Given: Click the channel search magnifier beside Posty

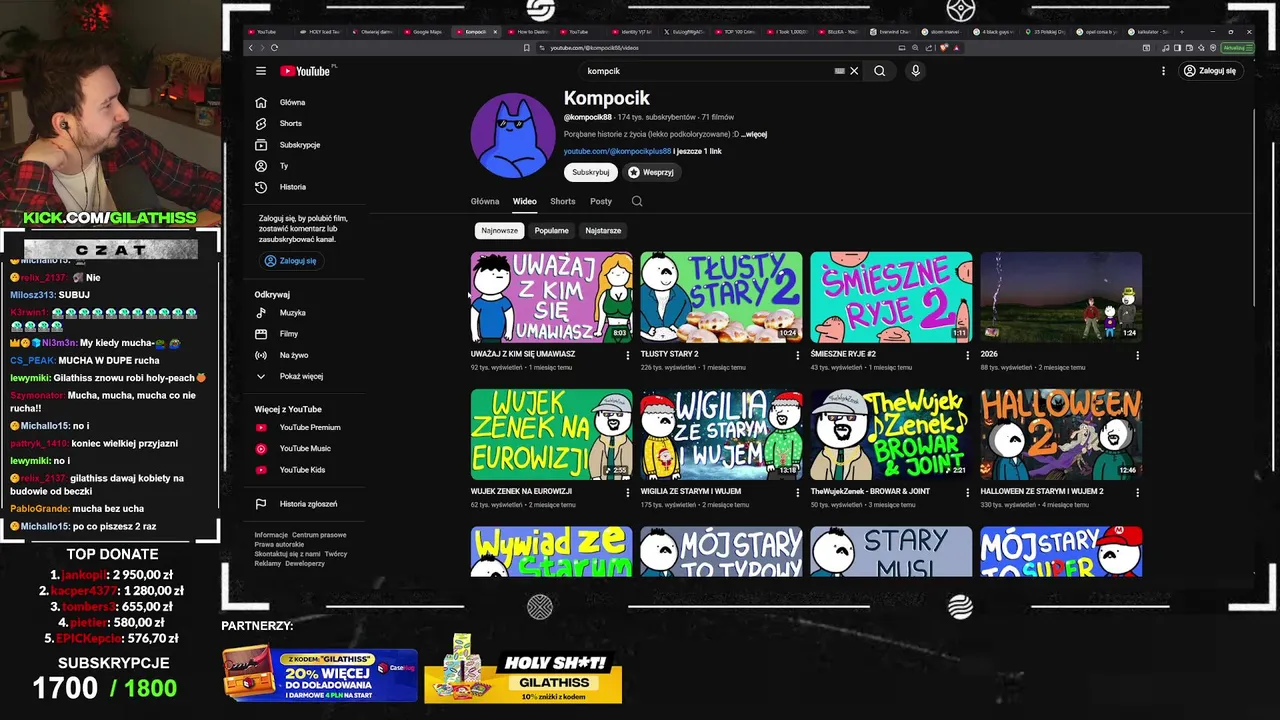Looking at the screenshot, I should 637,201.
